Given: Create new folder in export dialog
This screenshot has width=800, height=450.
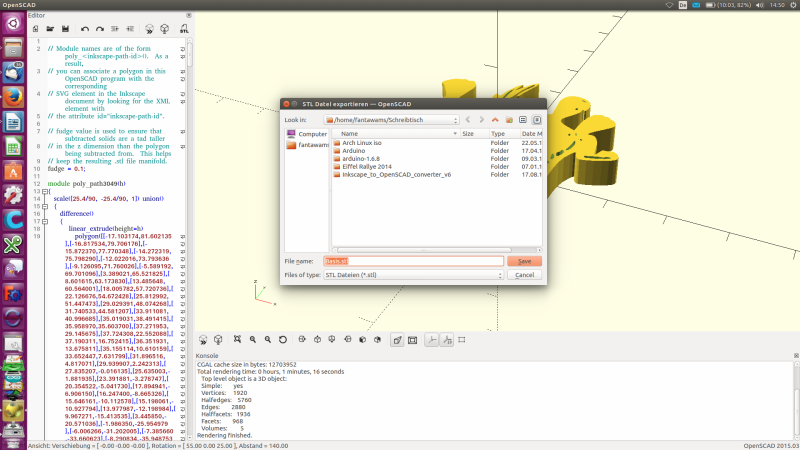Looking at the screenshot, I should (x=508, y=119).
